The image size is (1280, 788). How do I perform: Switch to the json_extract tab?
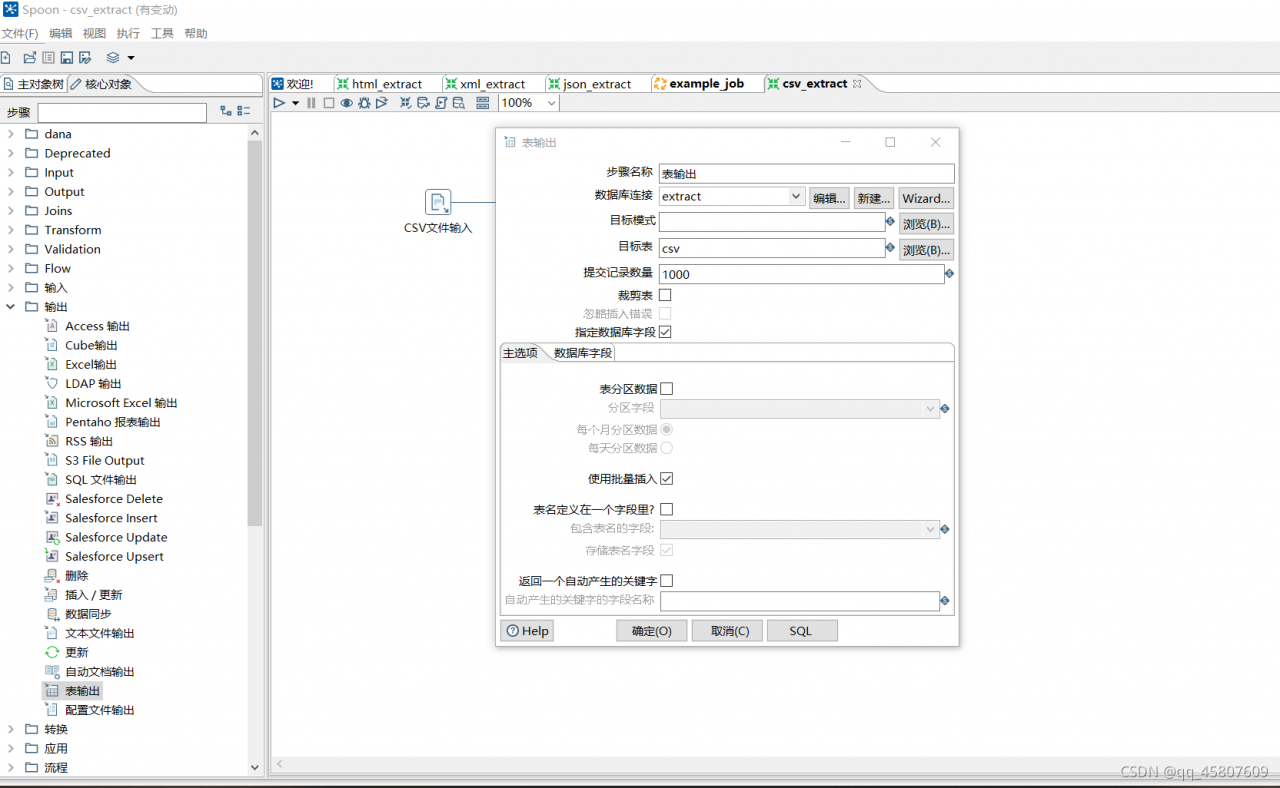tap(597, 84)
